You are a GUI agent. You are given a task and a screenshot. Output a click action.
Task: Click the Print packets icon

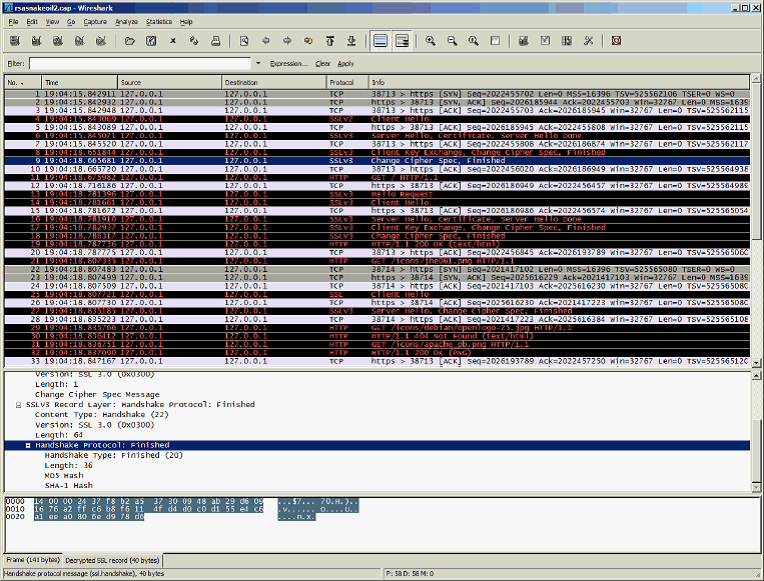click(216, 41)
